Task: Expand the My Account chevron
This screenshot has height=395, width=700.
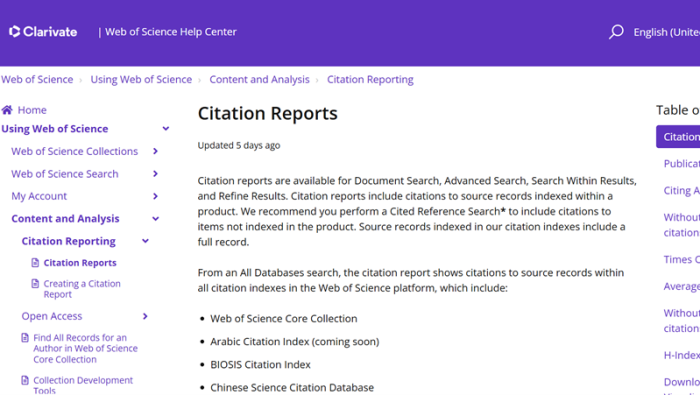Action: [x=155, y=196]
